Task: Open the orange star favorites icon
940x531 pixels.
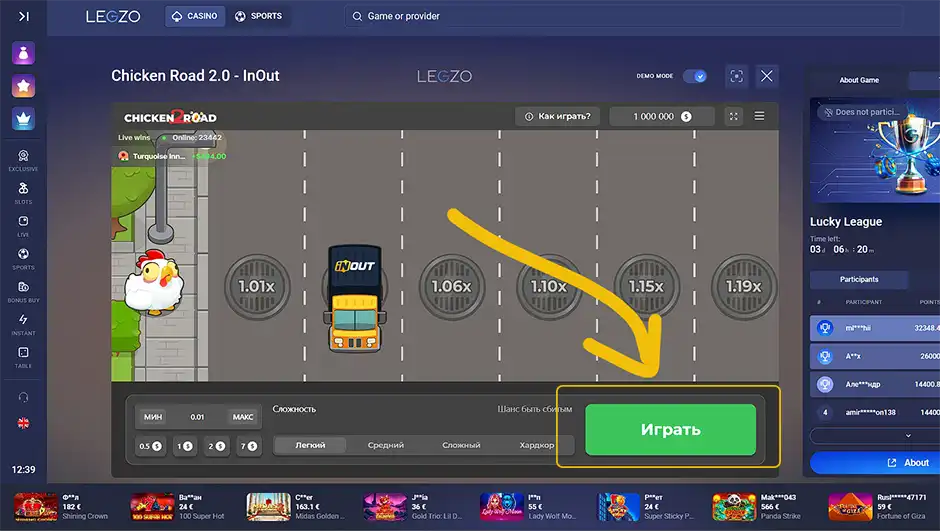Action: [x=23, y=86]
